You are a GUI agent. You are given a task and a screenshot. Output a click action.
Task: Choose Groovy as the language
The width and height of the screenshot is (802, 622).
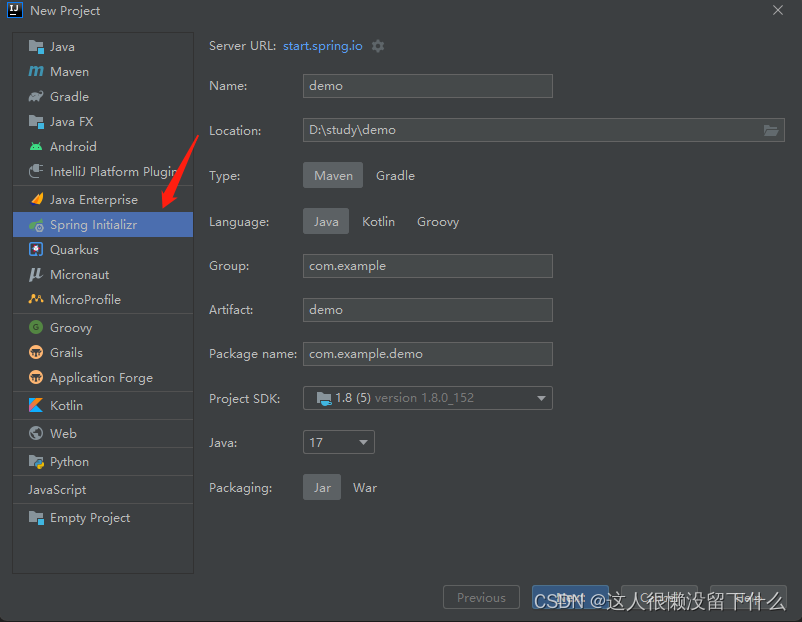[x=438, y=221]
